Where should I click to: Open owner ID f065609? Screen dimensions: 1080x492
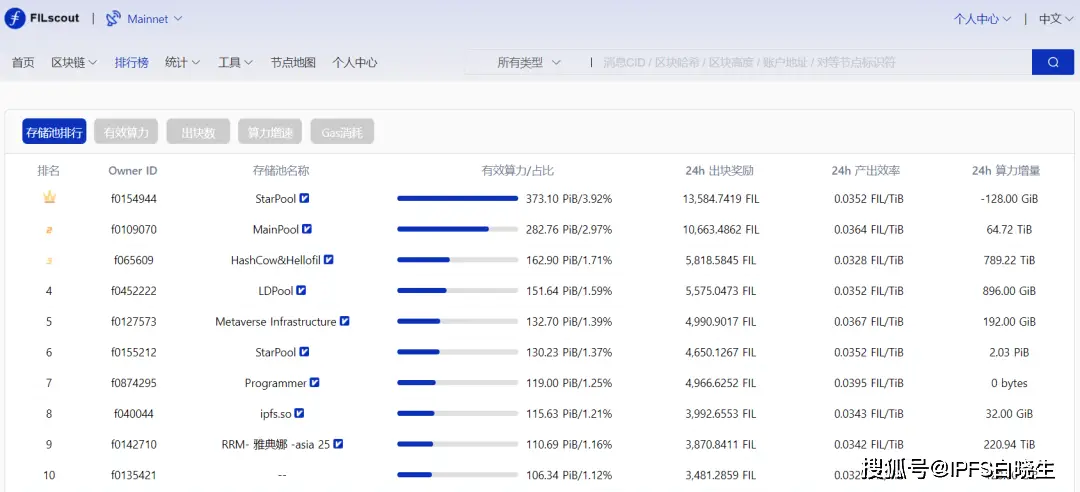(x=134, y=260)
